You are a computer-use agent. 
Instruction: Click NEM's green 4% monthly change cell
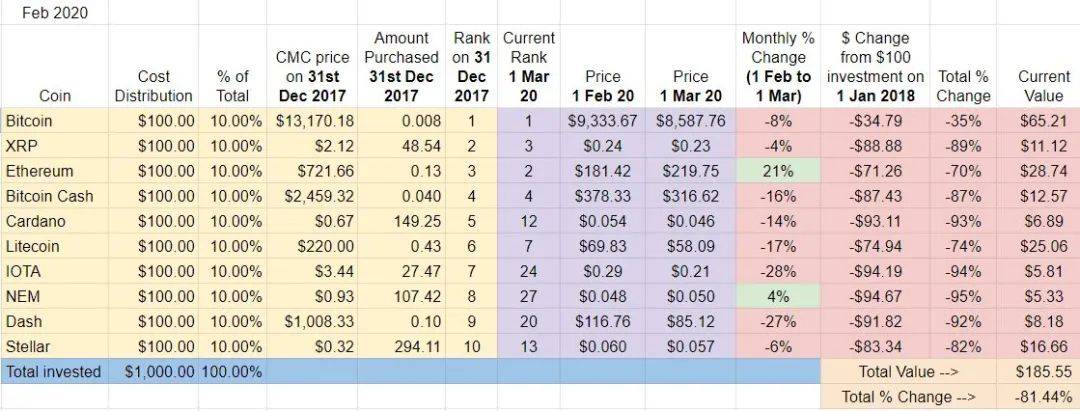coord(778,296)
